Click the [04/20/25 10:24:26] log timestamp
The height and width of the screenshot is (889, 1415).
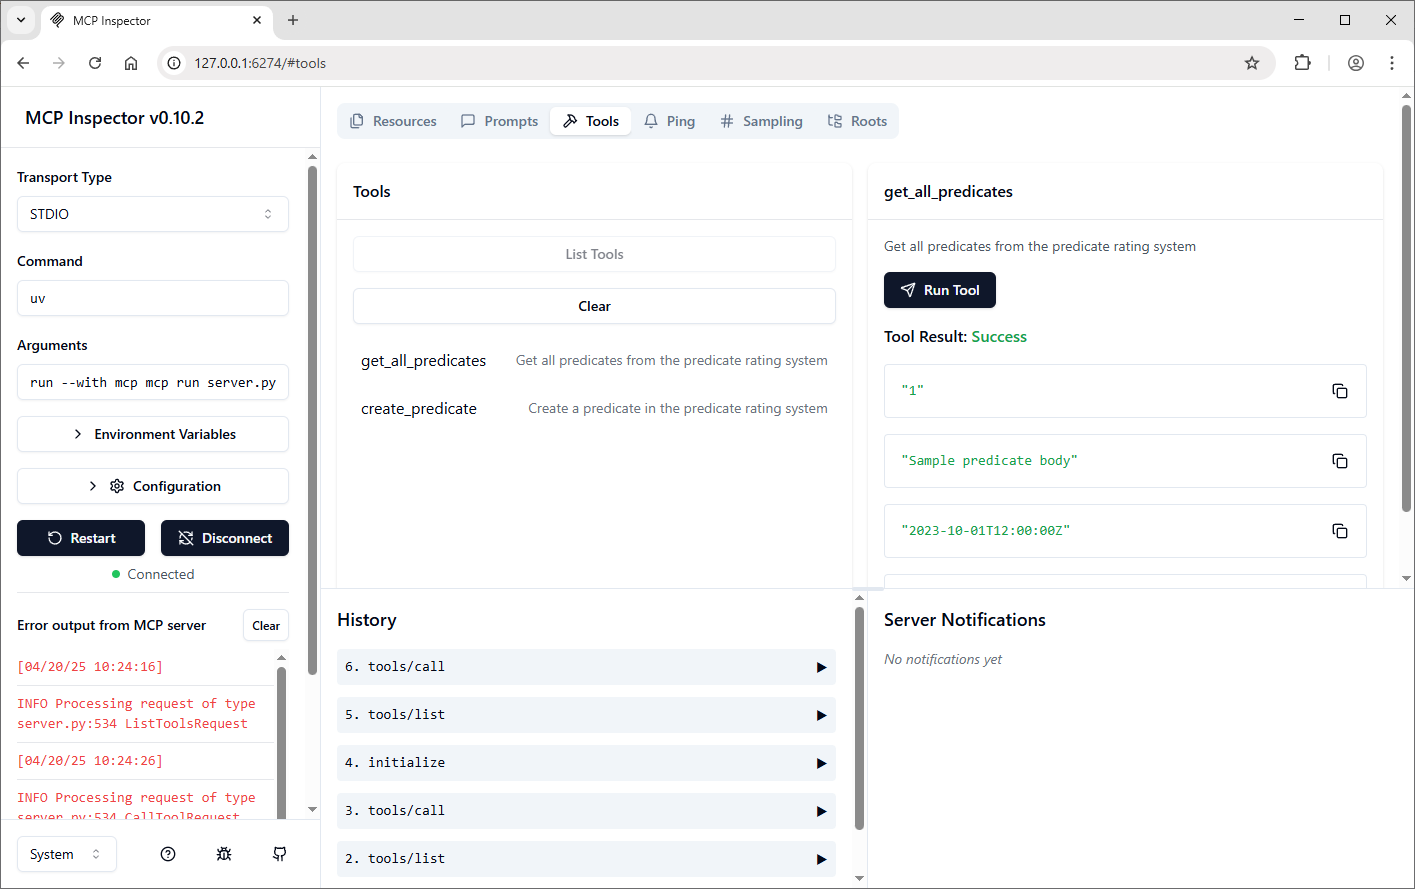pos(90,761)
